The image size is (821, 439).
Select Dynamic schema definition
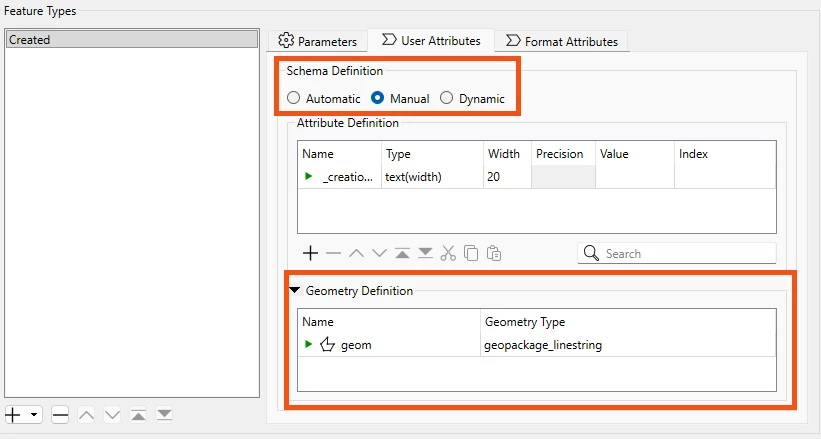(472, 98)
